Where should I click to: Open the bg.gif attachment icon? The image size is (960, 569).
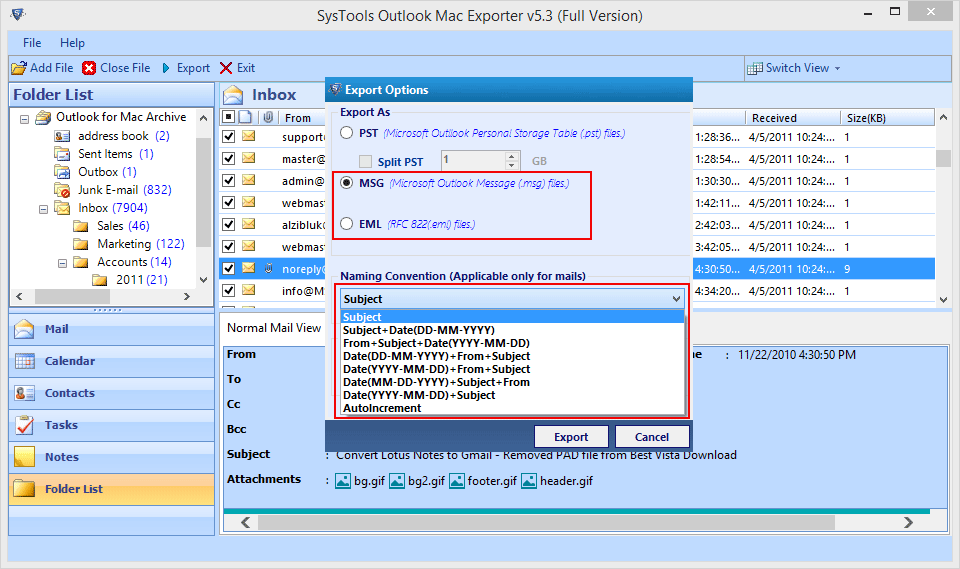[343, 481]
